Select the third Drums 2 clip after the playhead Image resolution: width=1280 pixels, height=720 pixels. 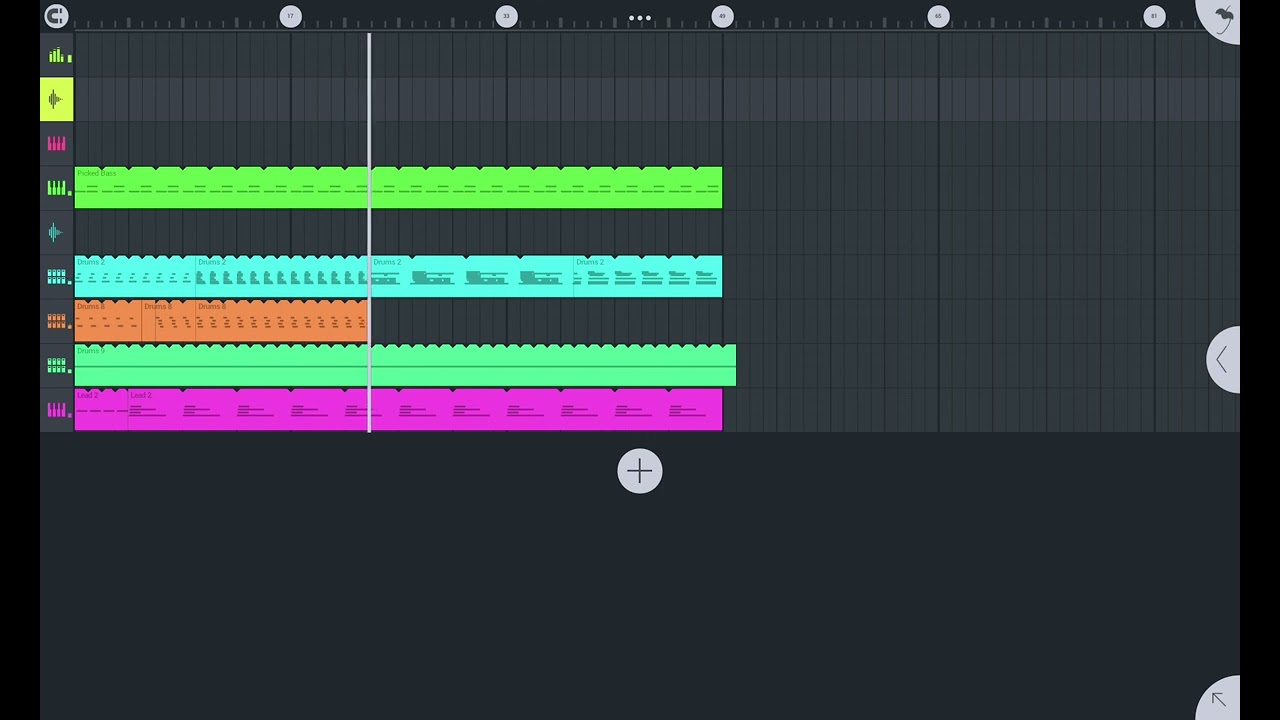click(x=471, y=276)
